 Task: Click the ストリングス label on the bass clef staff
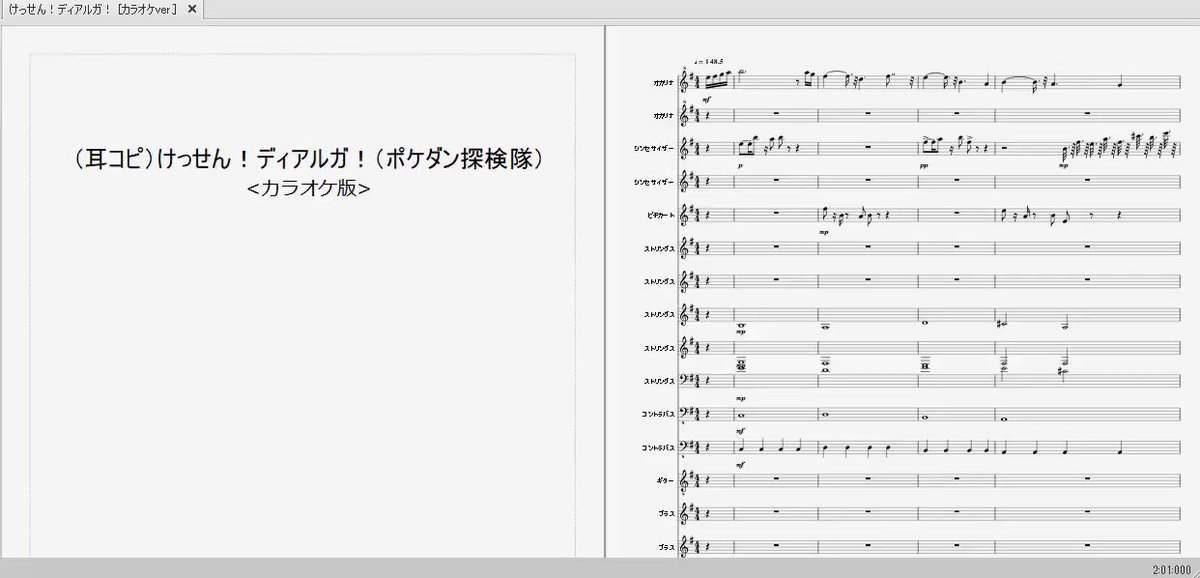[659, 381]
